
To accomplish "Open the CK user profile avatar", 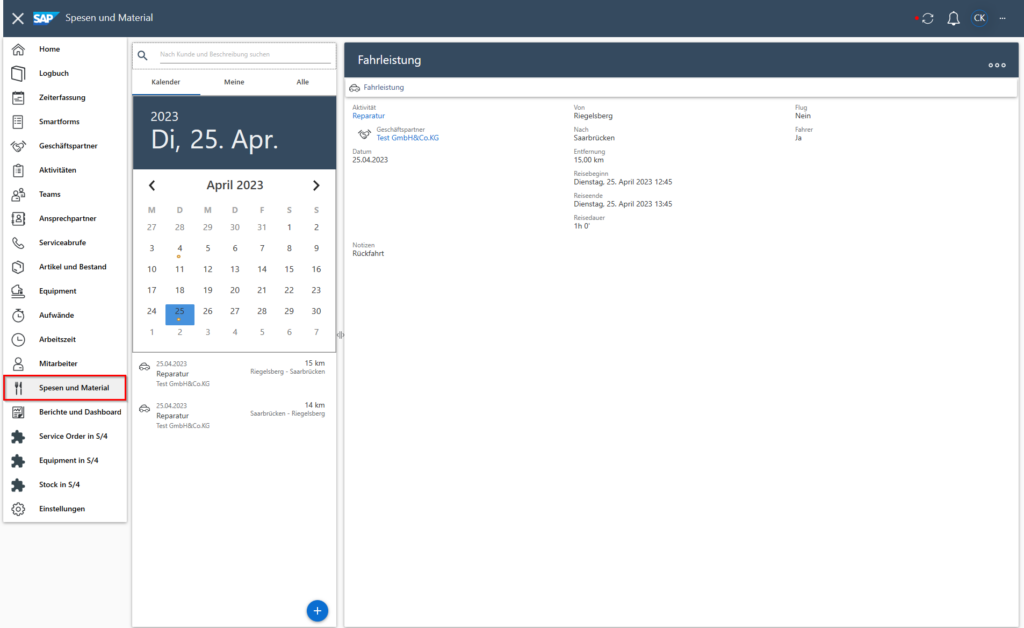I will tap(979, 17).
